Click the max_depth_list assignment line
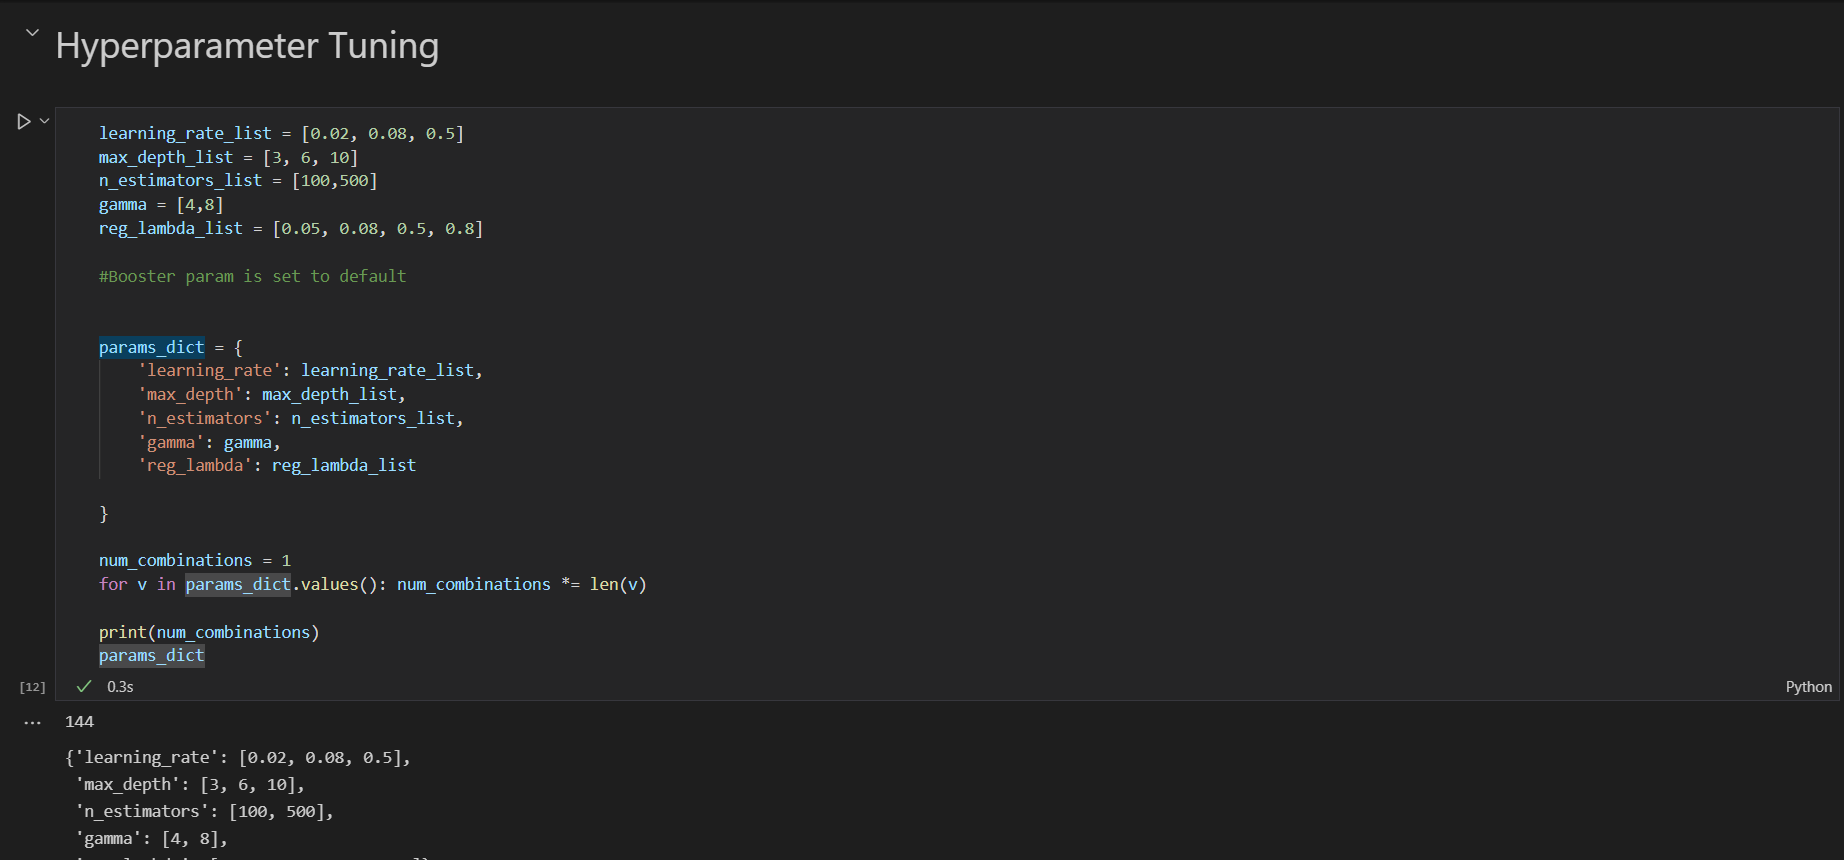This screenshot has width=1844, height=860. pyautogui.click(x=228, y=157)
